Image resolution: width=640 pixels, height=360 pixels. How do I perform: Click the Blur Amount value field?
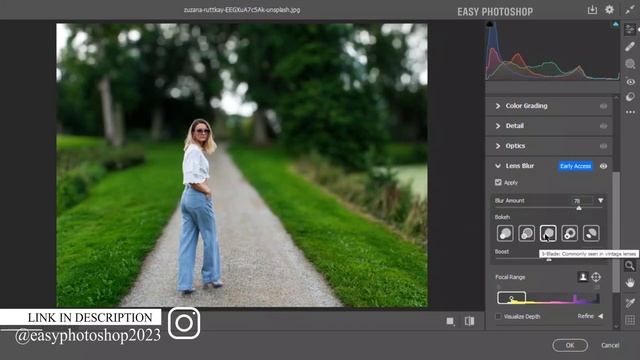583,200
